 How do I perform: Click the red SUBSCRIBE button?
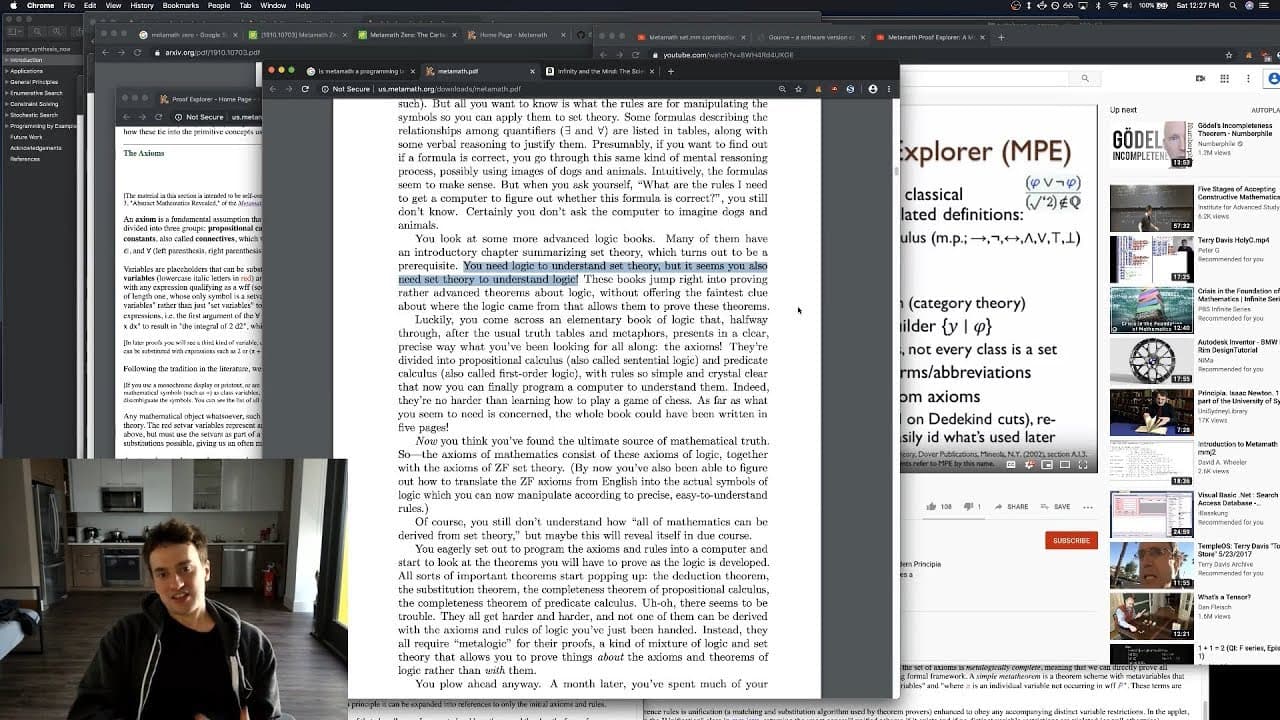point(1071,540)
